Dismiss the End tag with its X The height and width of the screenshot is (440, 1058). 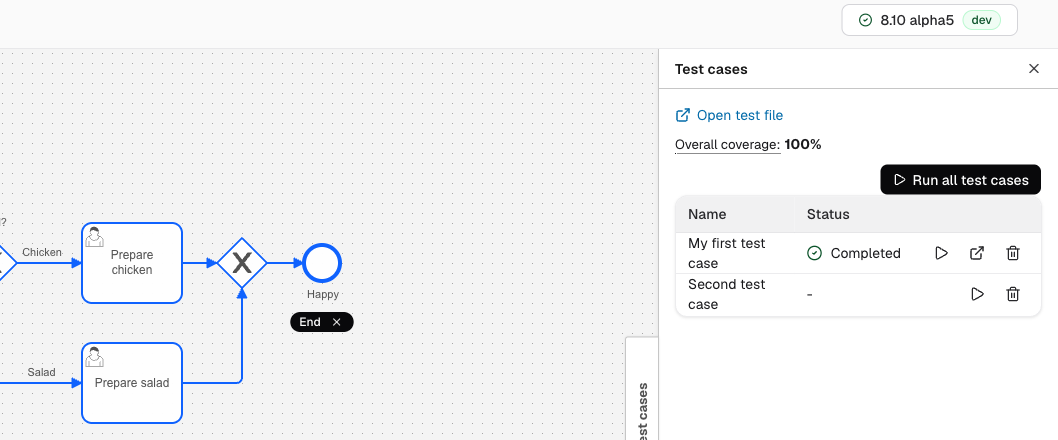337,322
